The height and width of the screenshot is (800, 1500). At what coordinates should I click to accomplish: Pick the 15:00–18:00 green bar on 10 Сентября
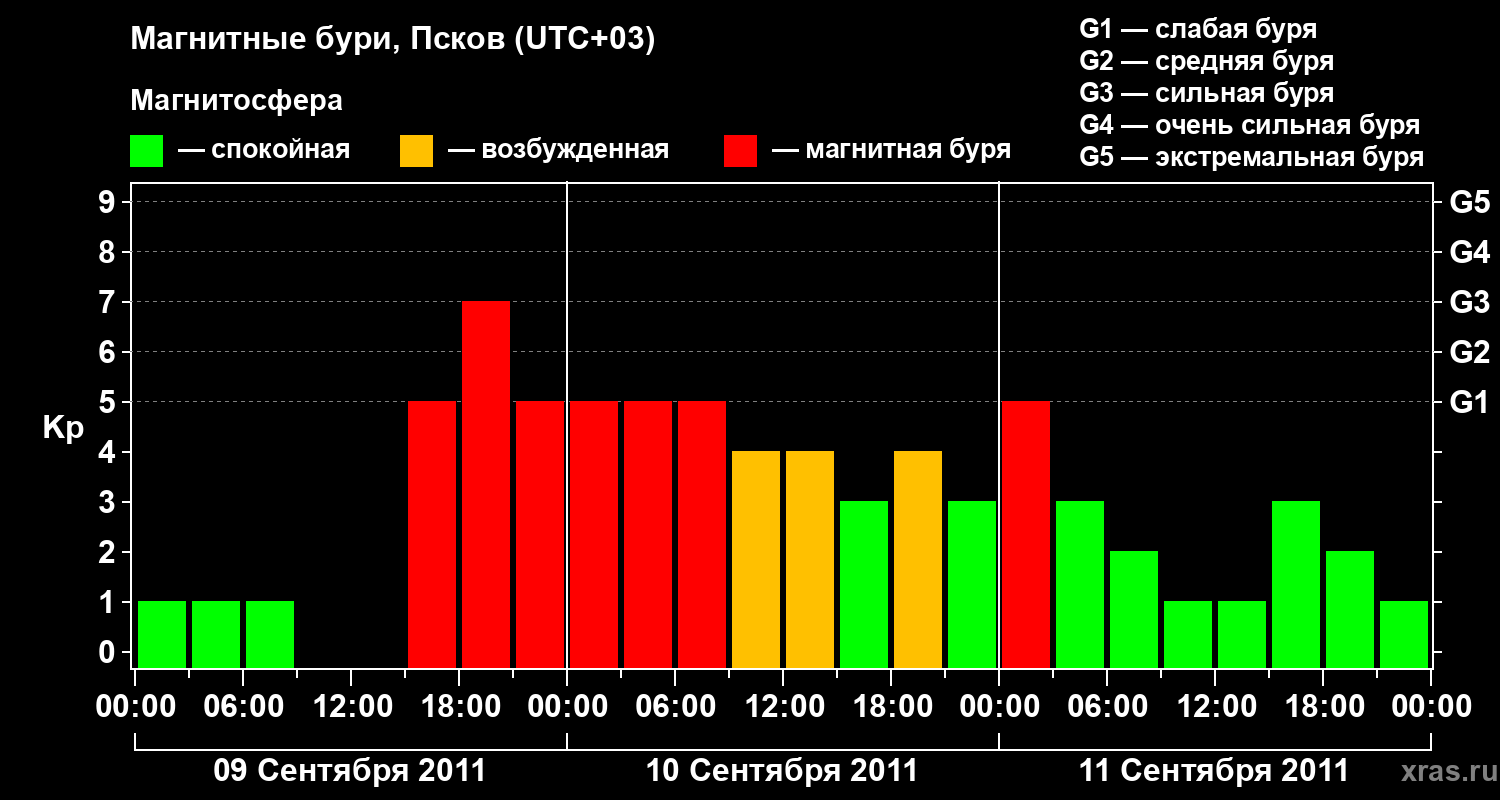coord(864,584)
